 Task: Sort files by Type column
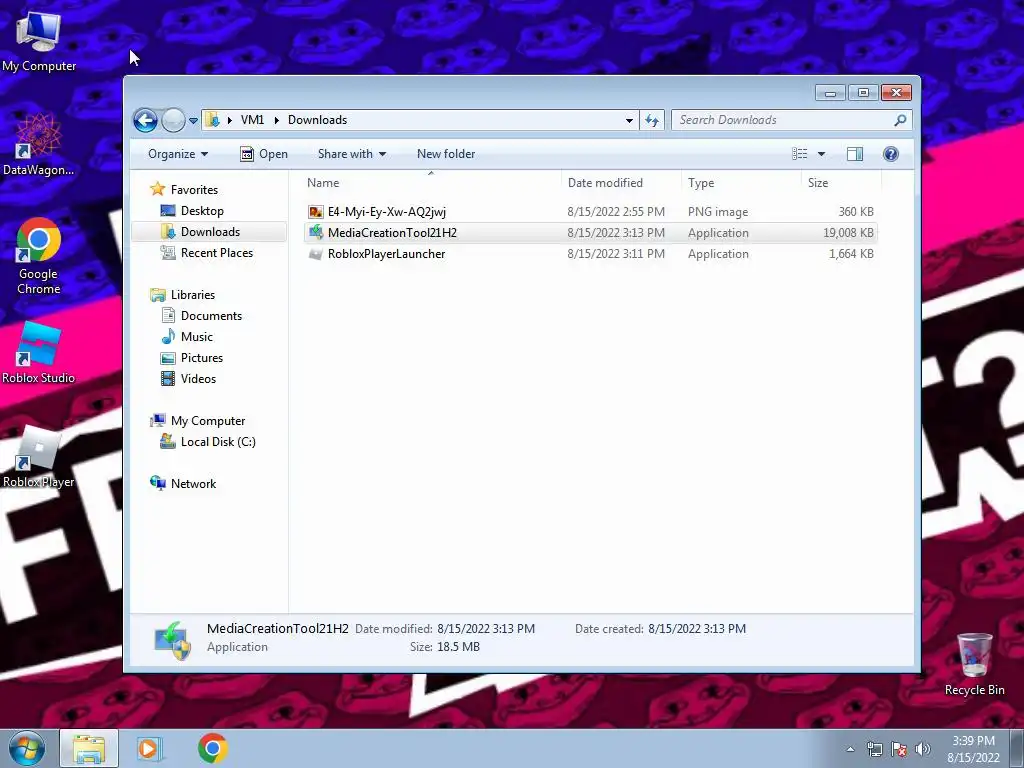[x=741, y=183]
